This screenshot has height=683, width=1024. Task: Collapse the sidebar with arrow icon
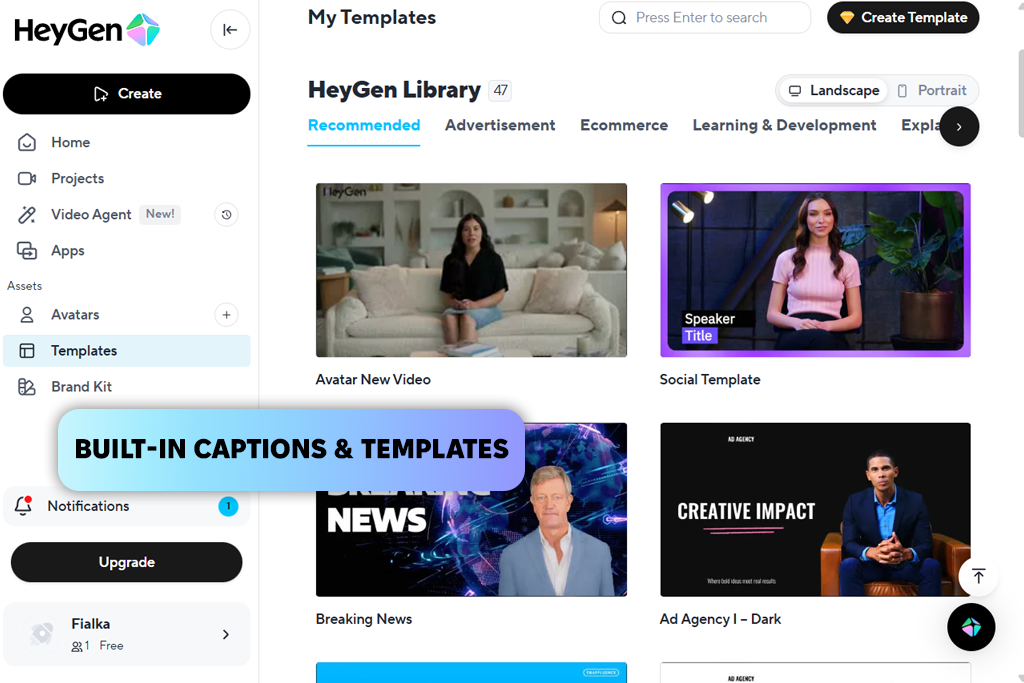tap(230, 29)
